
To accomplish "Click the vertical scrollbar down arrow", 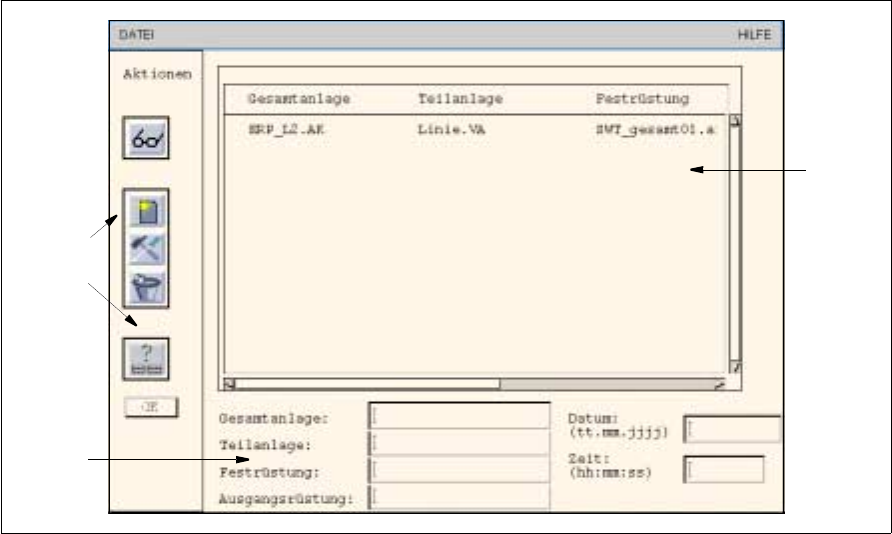I will 735,368.
